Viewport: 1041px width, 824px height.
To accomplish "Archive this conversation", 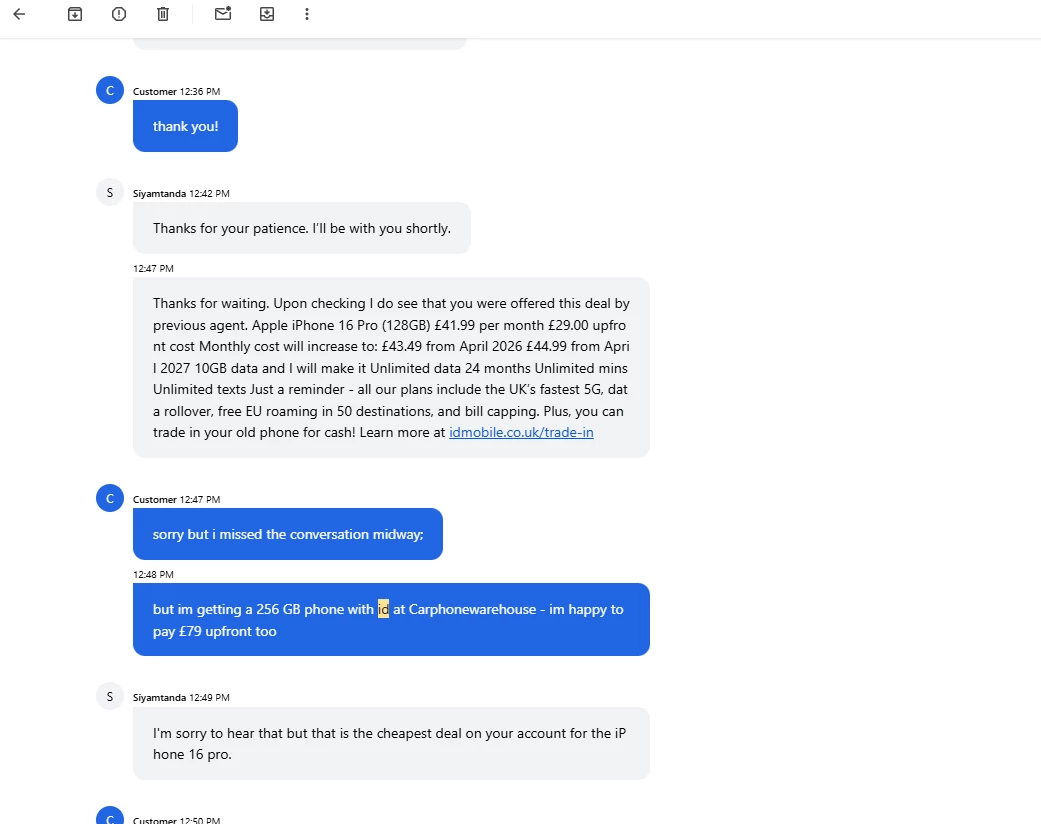I will pos(75,14).
